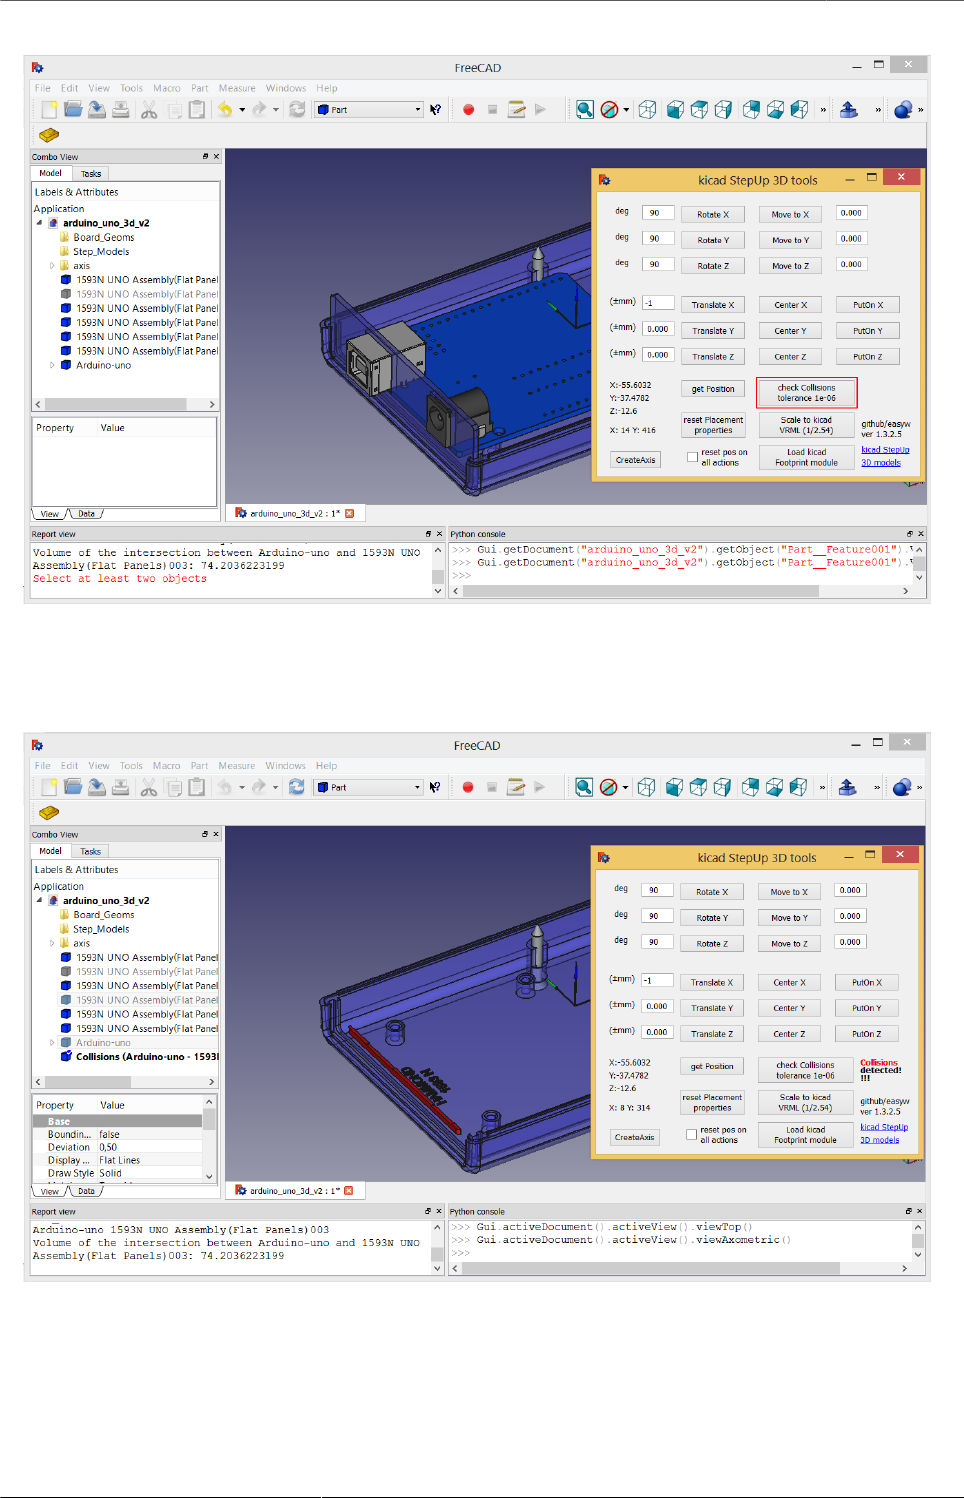Open Macros dialog icon in upper FreeCAD window
This screenshot has width=964, height=1498.
click(x=516, y=110)
